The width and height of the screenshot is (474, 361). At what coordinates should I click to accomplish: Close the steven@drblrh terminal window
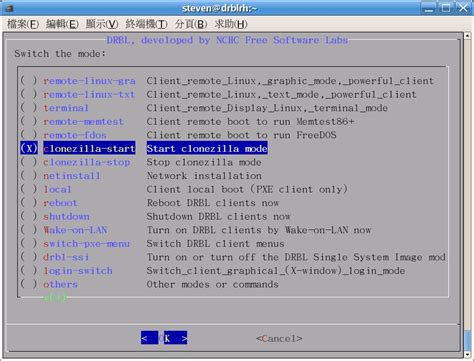(x=463, y=8)
